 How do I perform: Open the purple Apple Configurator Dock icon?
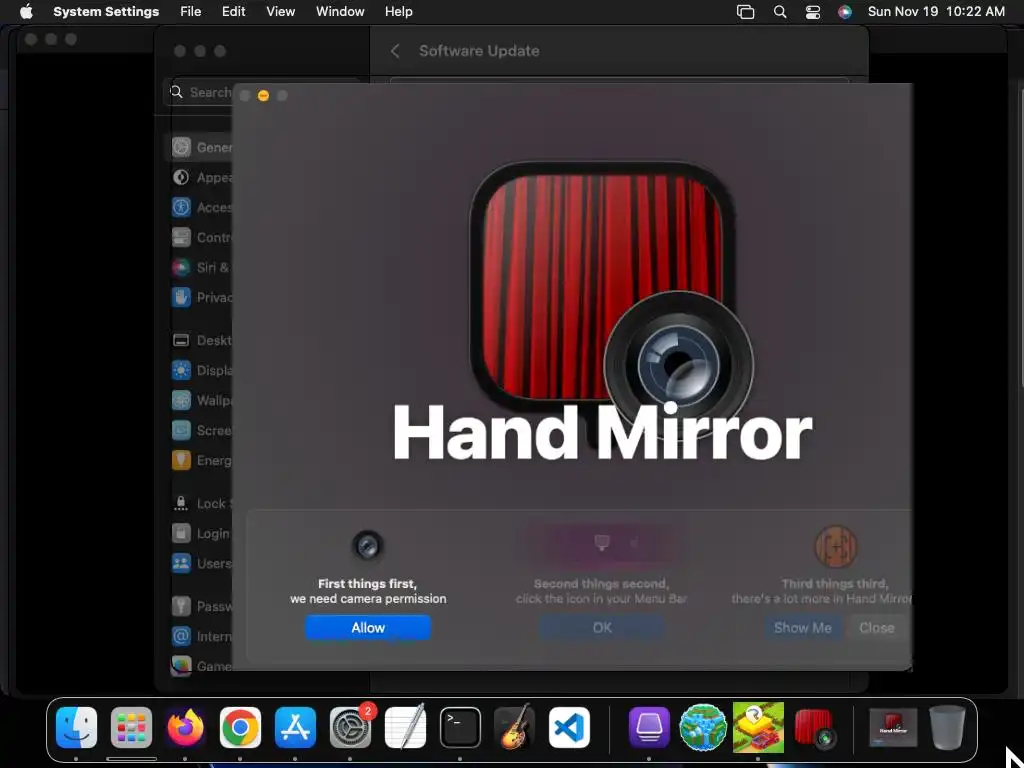click(648, 728)
